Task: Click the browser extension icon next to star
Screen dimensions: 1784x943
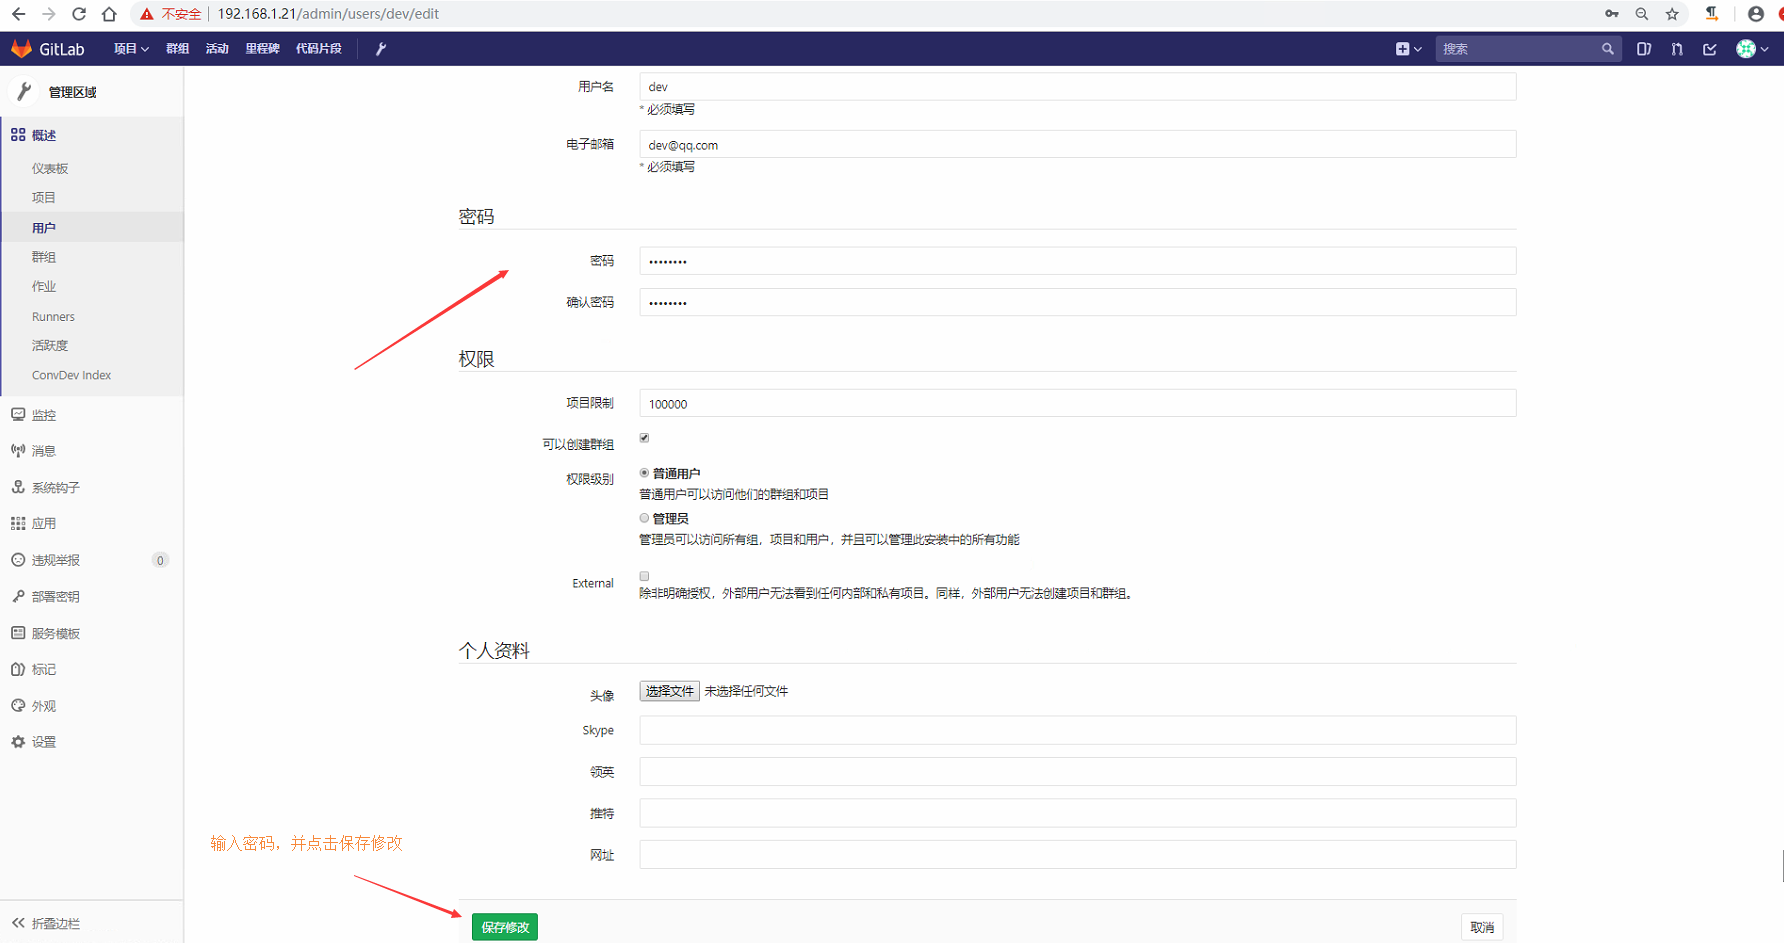Action: (1712, 14)
